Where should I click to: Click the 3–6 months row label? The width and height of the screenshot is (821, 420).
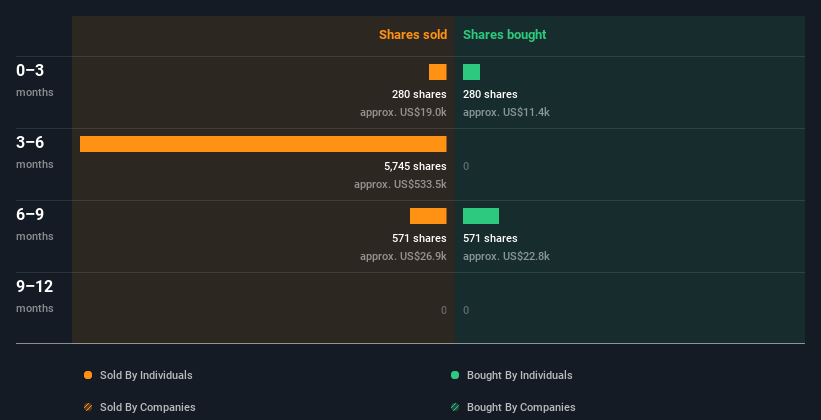coord(35,152)
